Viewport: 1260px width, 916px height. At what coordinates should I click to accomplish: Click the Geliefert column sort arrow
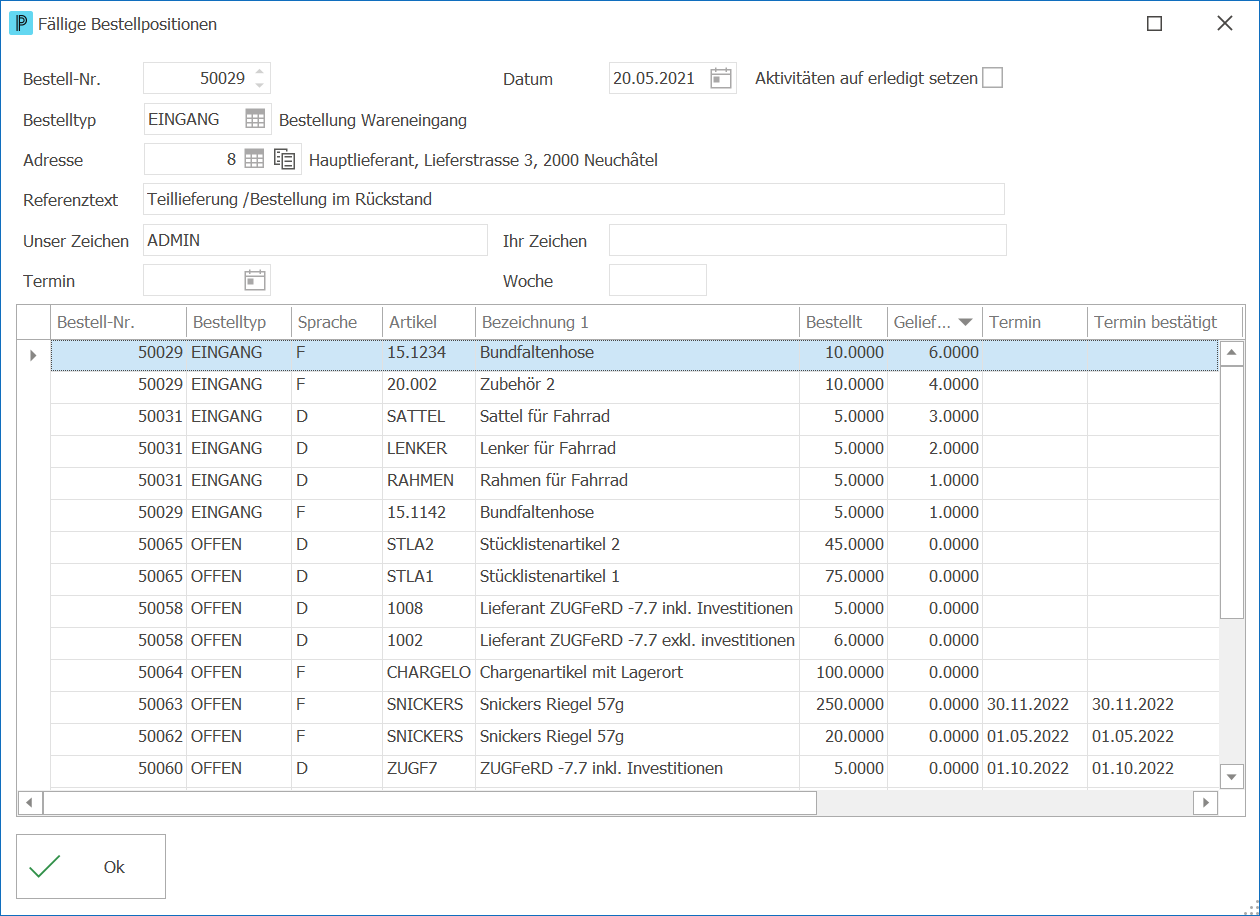point(965,322)
